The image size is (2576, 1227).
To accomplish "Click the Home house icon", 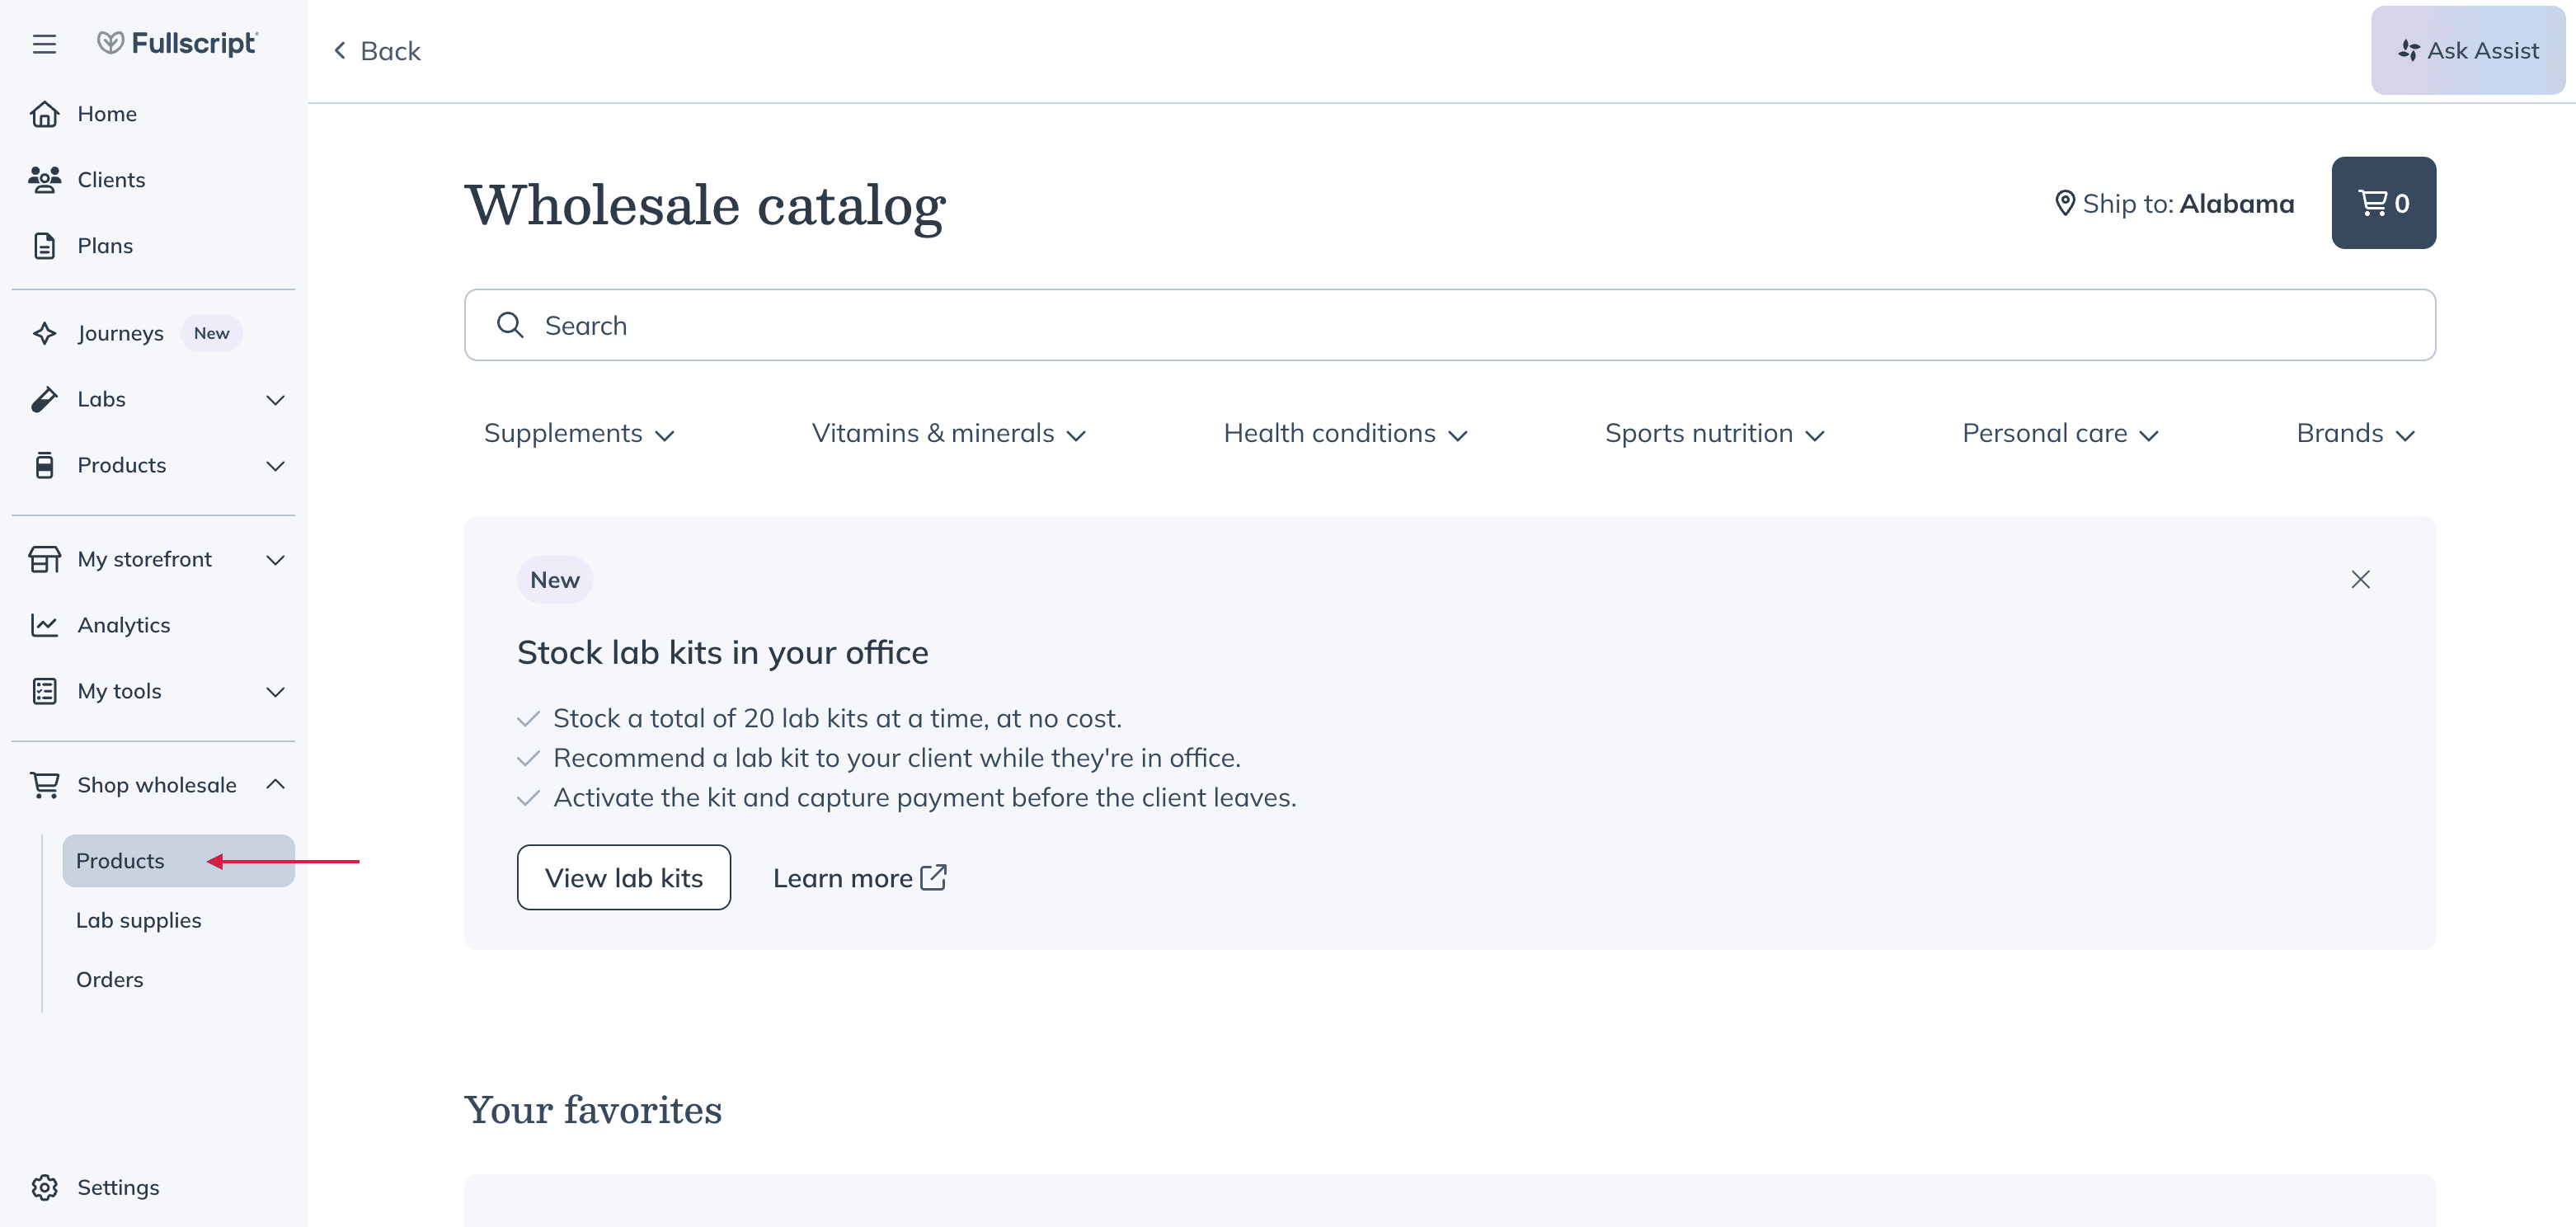I will (x=44, y=114).
